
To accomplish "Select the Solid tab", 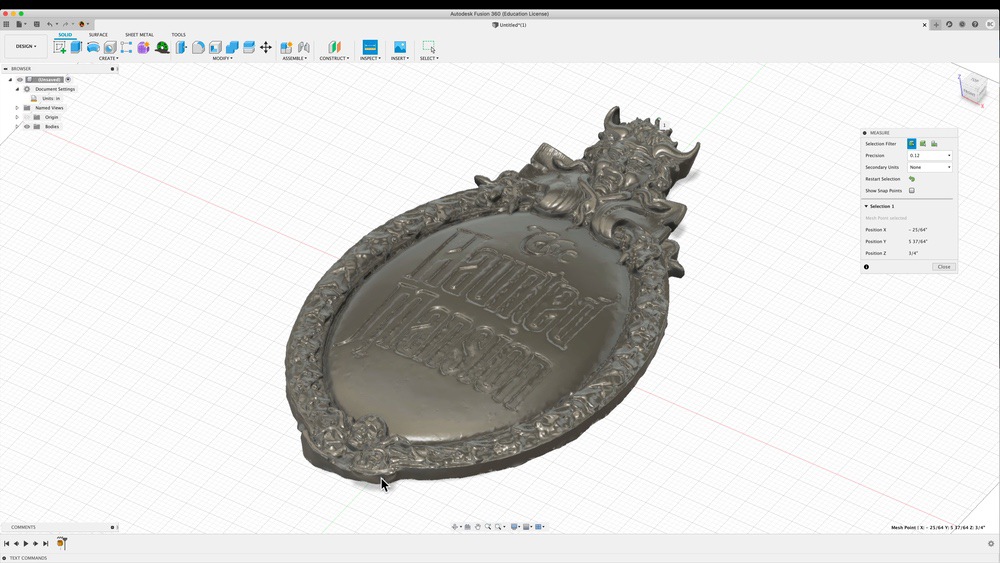I will click(x=65, y=34).
